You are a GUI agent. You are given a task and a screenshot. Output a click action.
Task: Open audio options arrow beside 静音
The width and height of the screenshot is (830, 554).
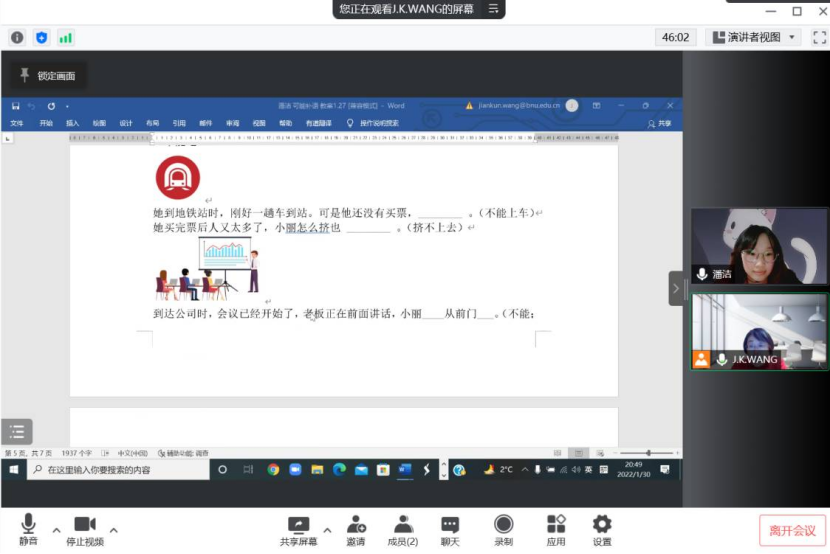pyautogui.click(x=56, y=530)
